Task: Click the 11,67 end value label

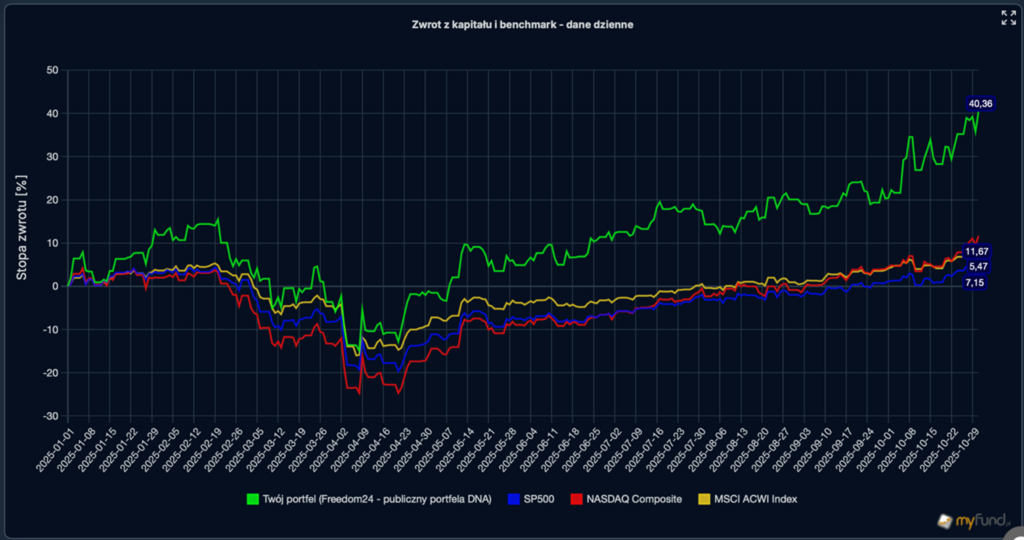Action: [977, 252]
